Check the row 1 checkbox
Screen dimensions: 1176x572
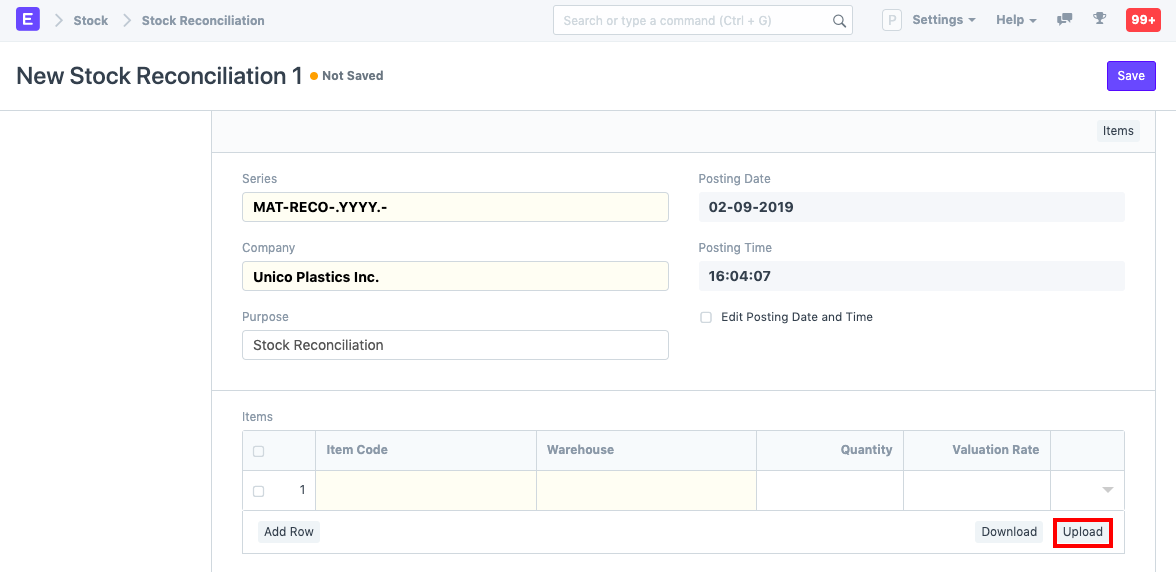tap(259, 491)
